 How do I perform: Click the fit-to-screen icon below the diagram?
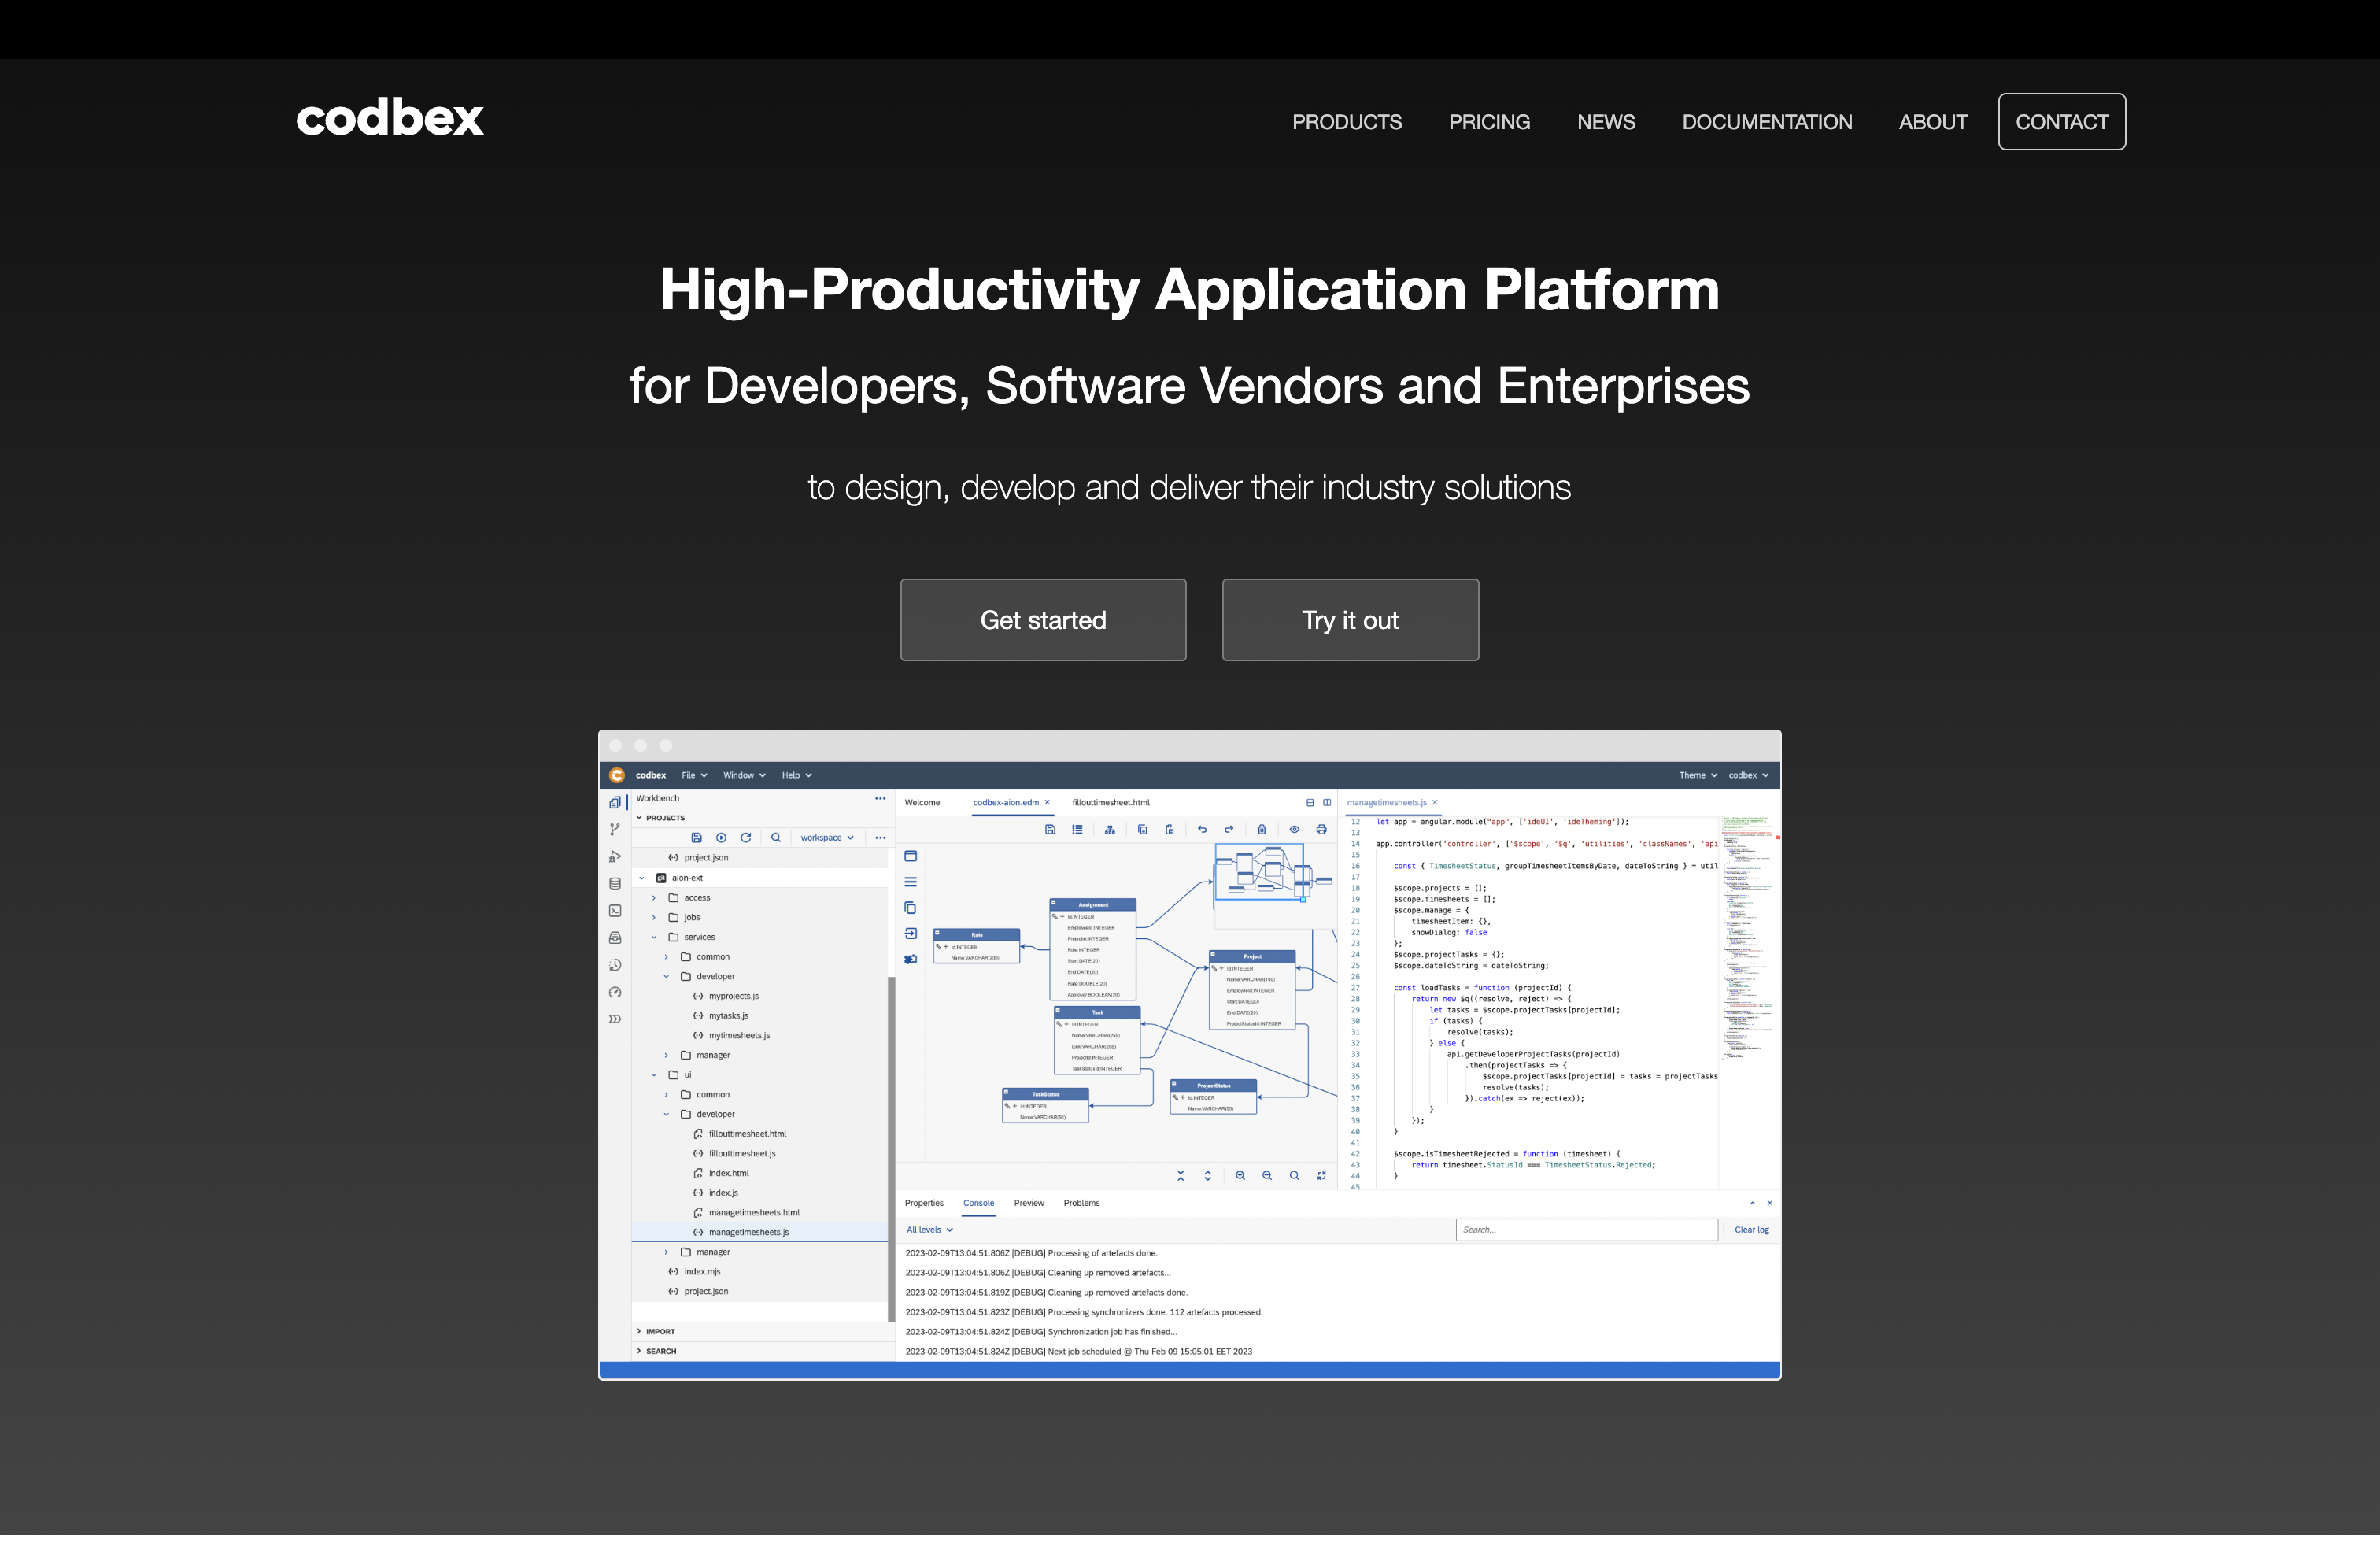tap(1321, 1176)
